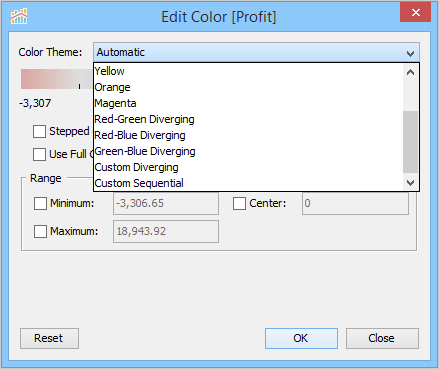Close the Edit Color dialog with red X
The height and width of the screenshot is (369, 439).
415,12
